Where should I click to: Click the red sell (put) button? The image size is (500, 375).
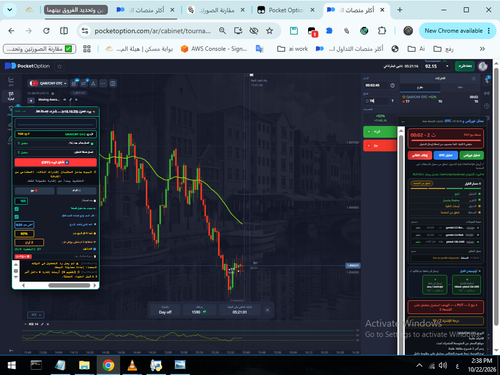pos(380,146)
